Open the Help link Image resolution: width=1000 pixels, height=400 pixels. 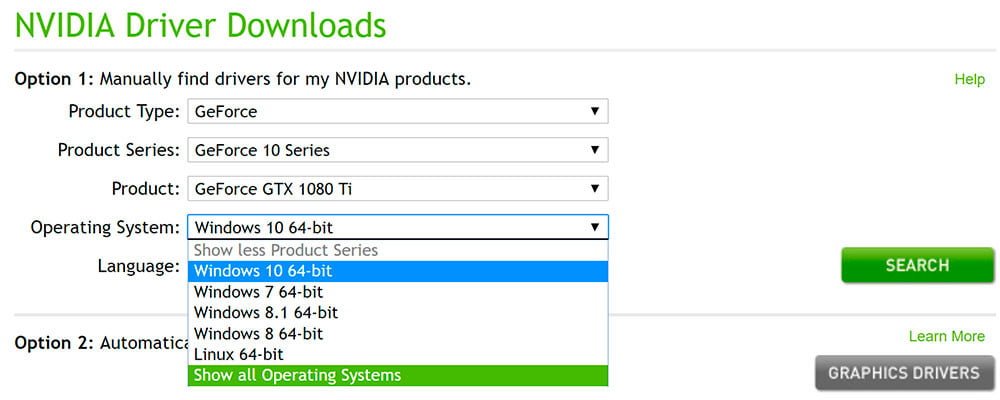tap(969, 79)
